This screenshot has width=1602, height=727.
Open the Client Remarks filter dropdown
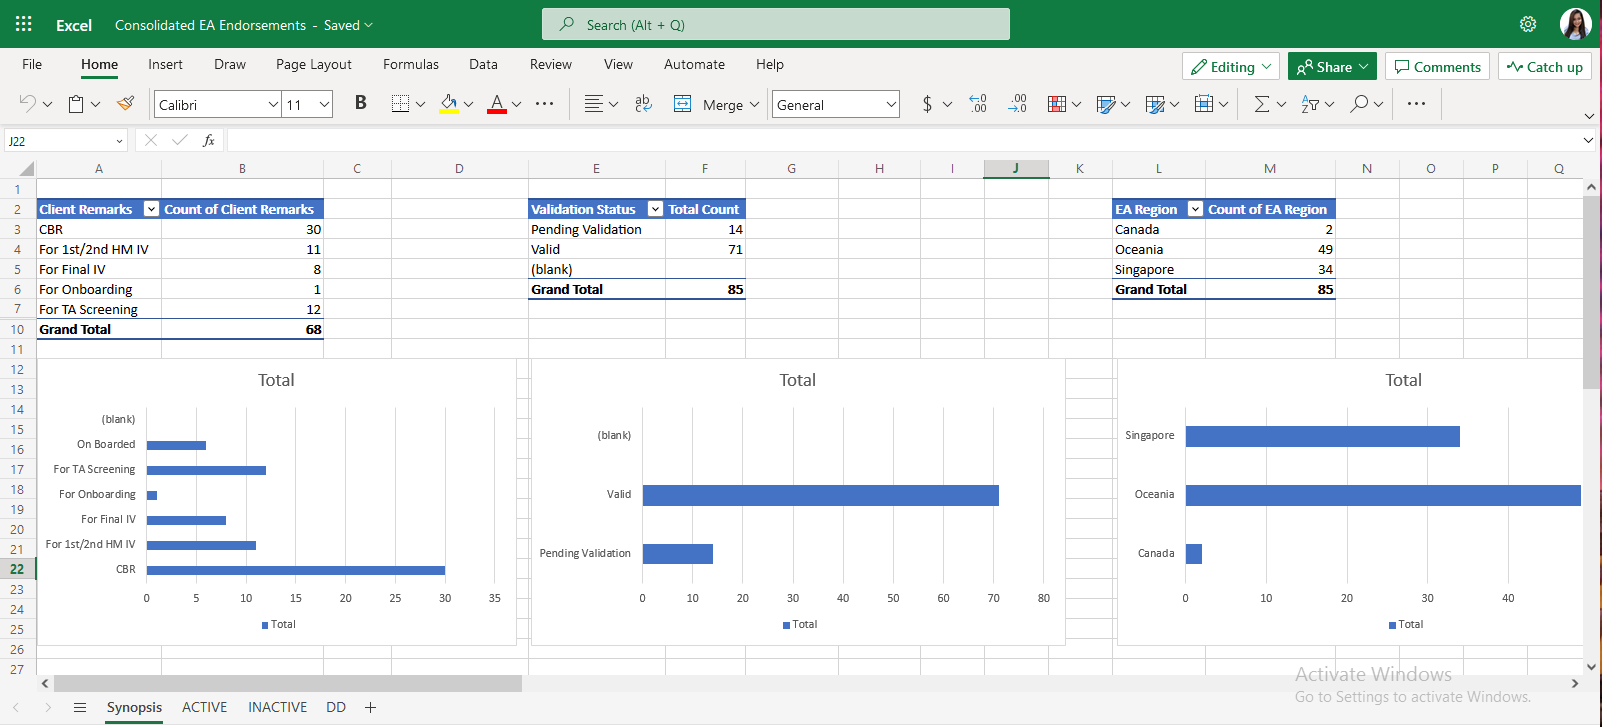pos(151,209)
